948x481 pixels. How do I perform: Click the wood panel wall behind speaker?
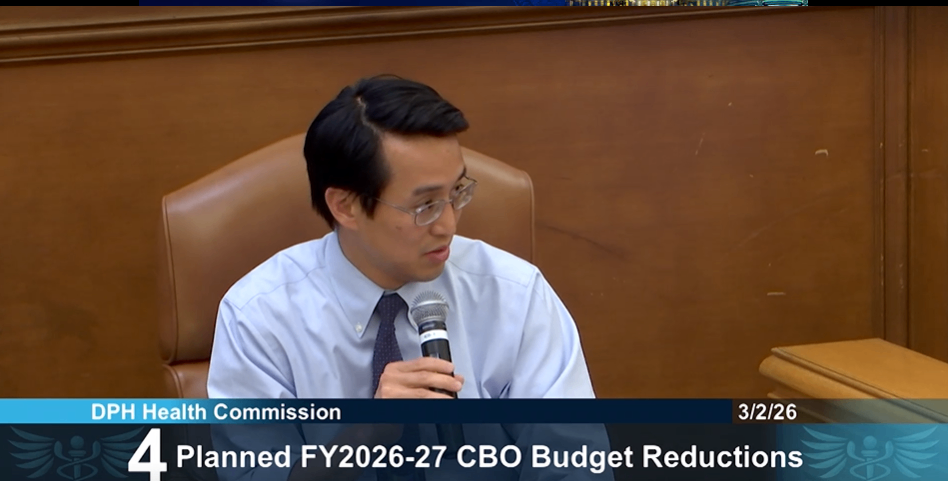(x=680, y=180)
